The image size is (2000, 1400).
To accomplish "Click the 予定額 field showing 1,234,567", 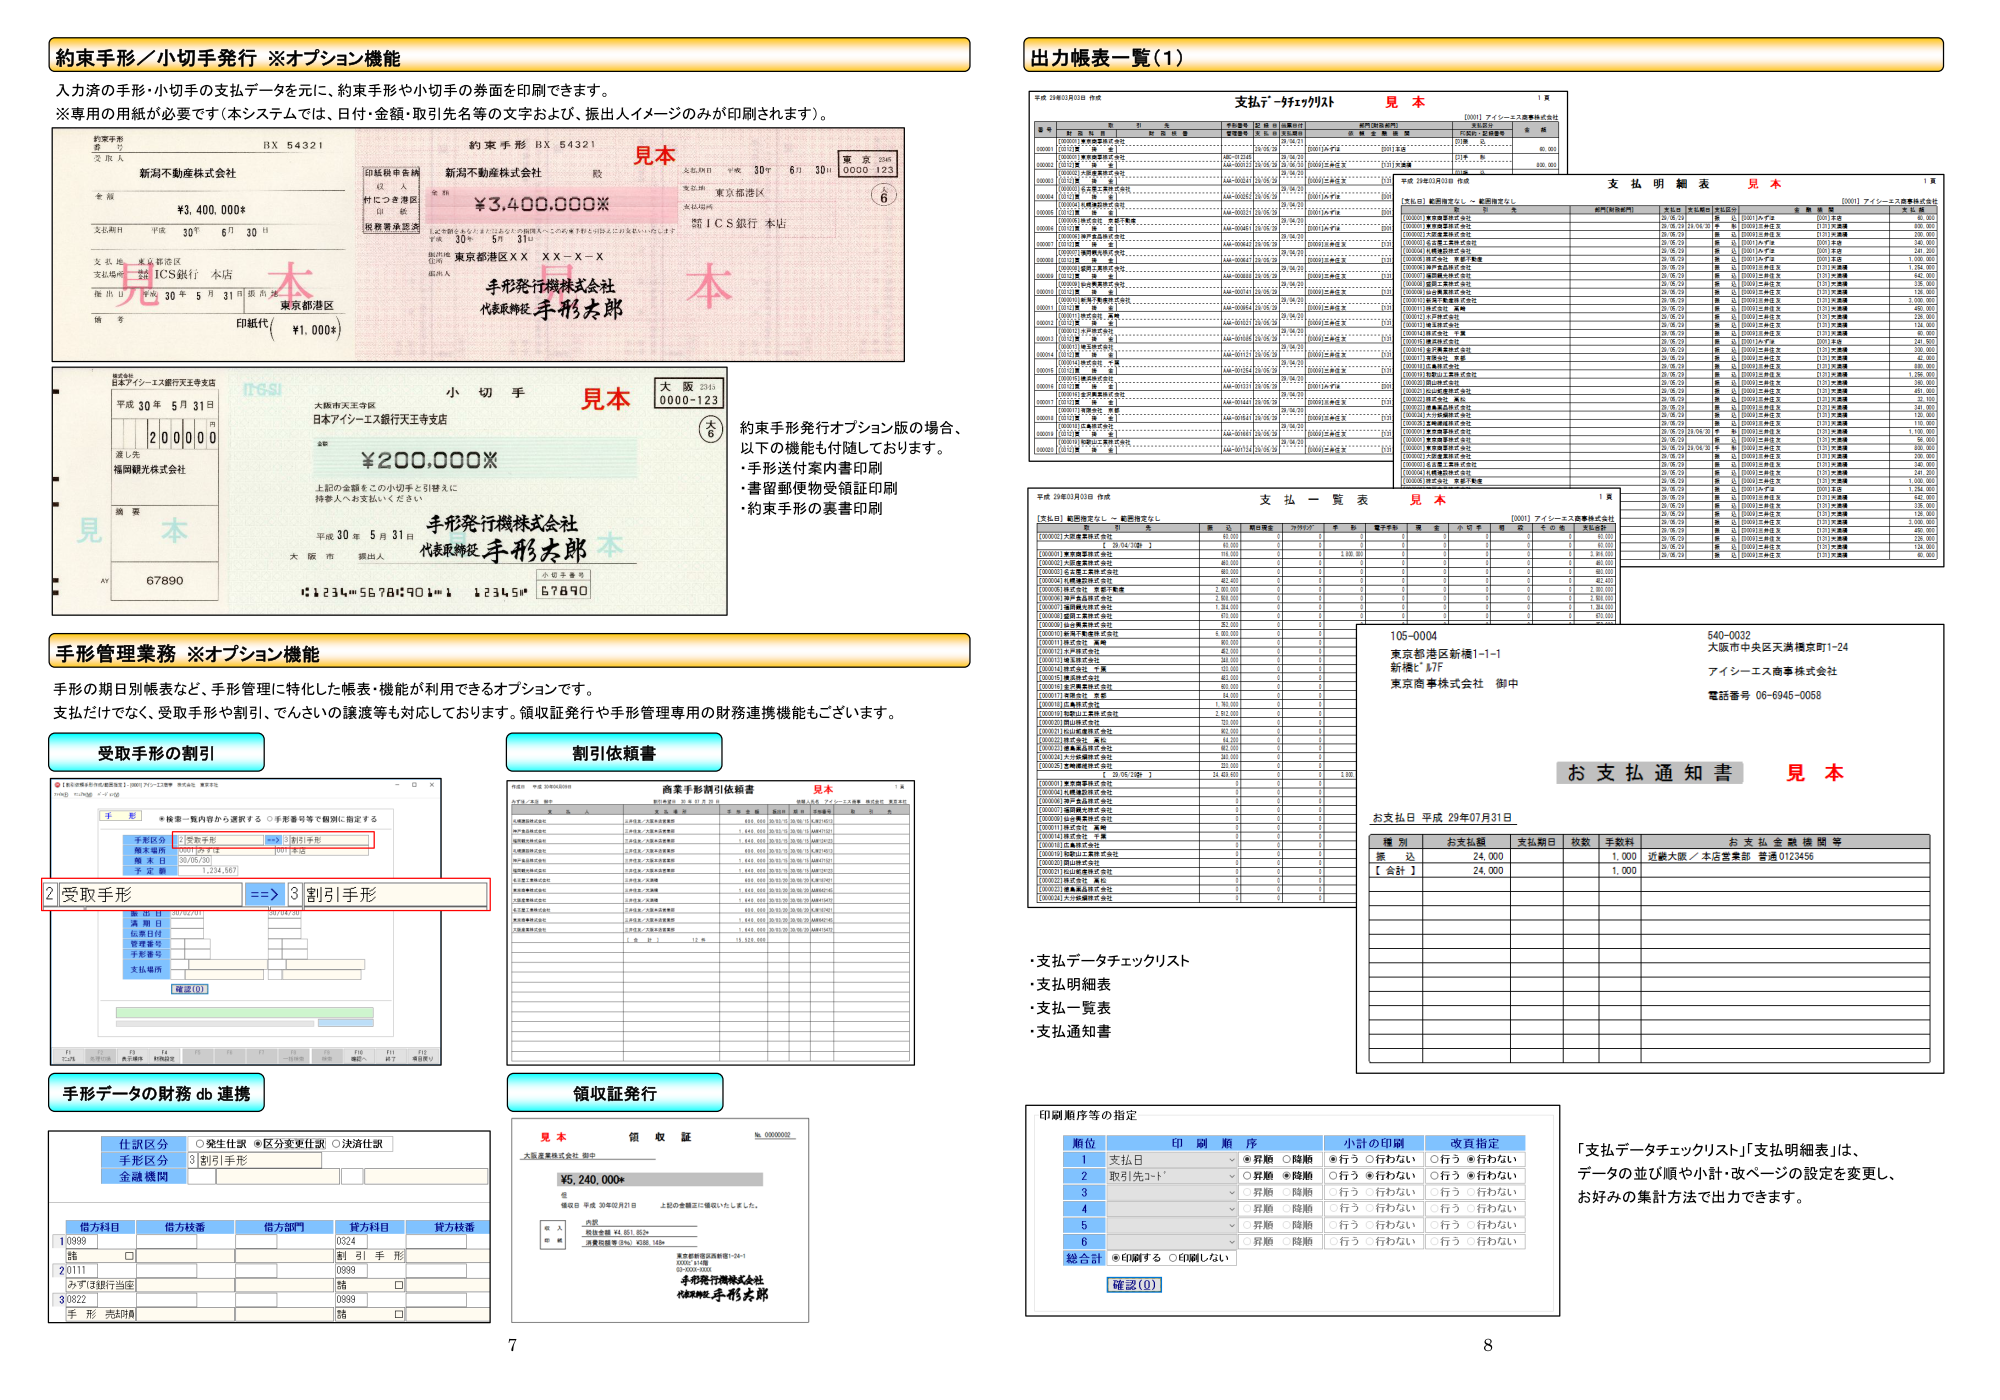I will [207, 870].
